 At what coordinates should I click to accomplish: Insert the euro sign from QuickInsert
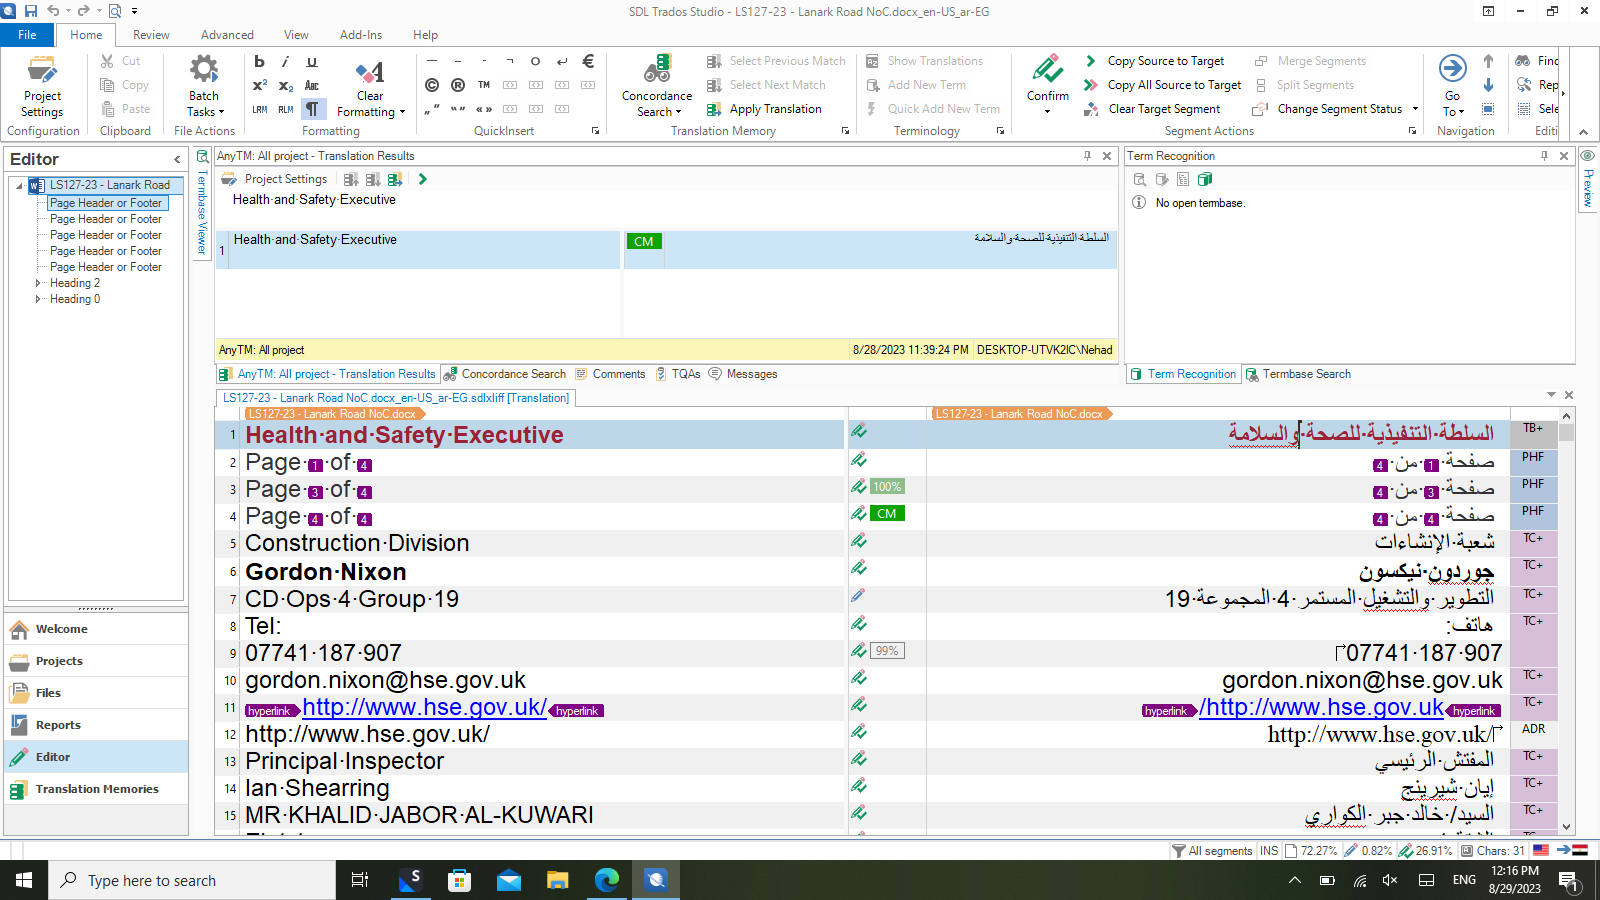(588, 61)
